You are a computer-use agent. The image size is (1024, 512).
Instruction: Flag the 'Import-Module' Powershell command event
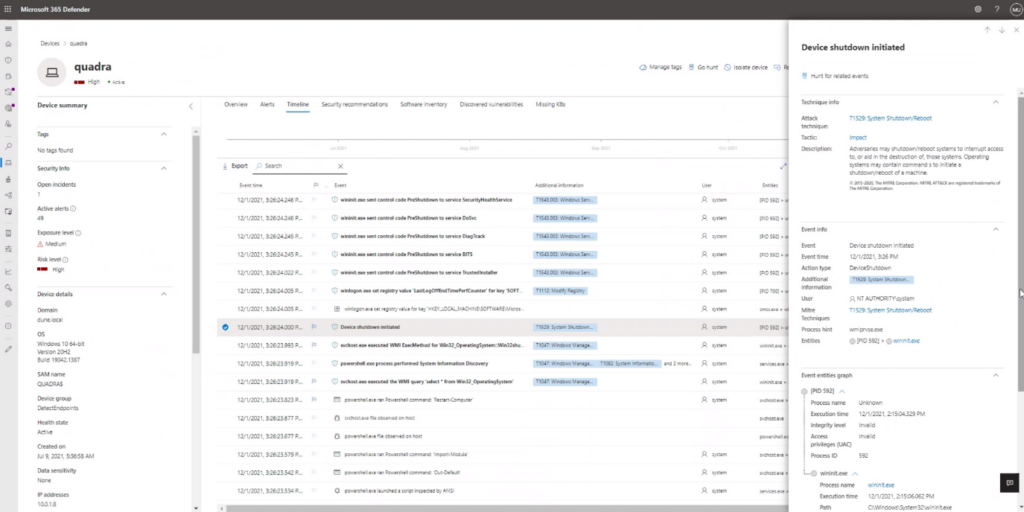point(315,454)
